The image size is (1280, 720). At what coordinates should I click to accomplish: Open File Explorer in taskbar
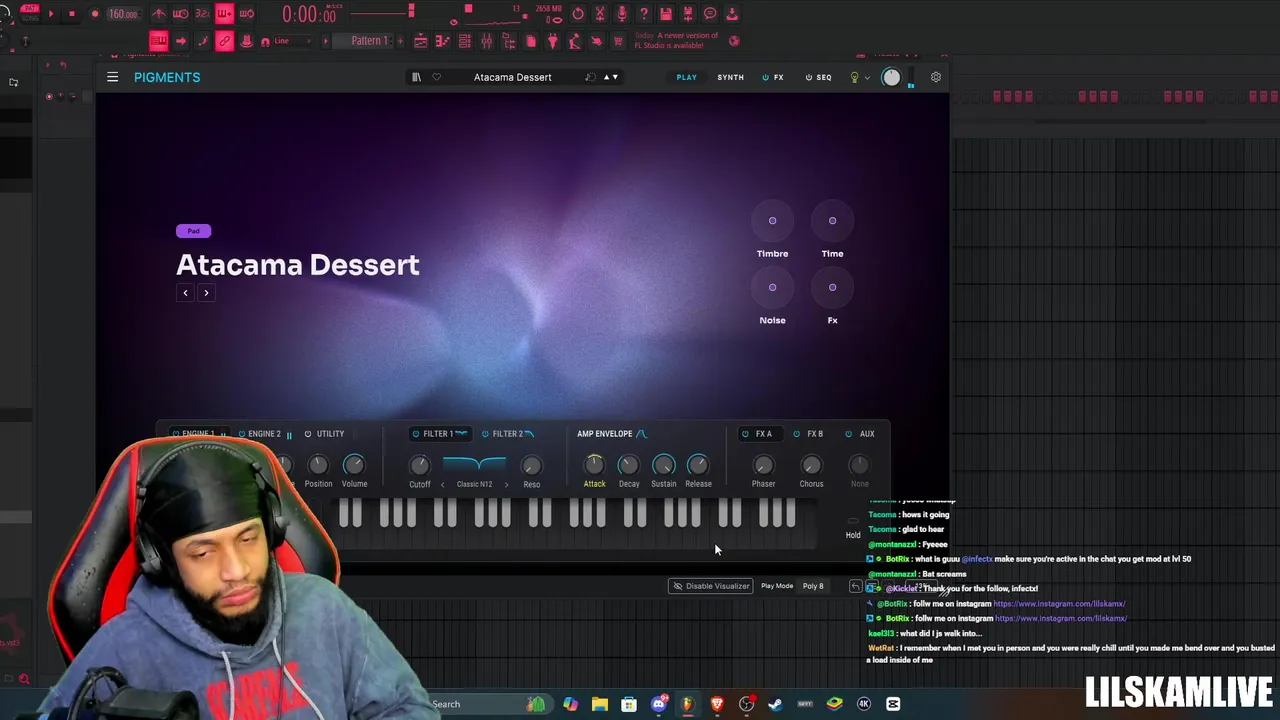point(599,704)
